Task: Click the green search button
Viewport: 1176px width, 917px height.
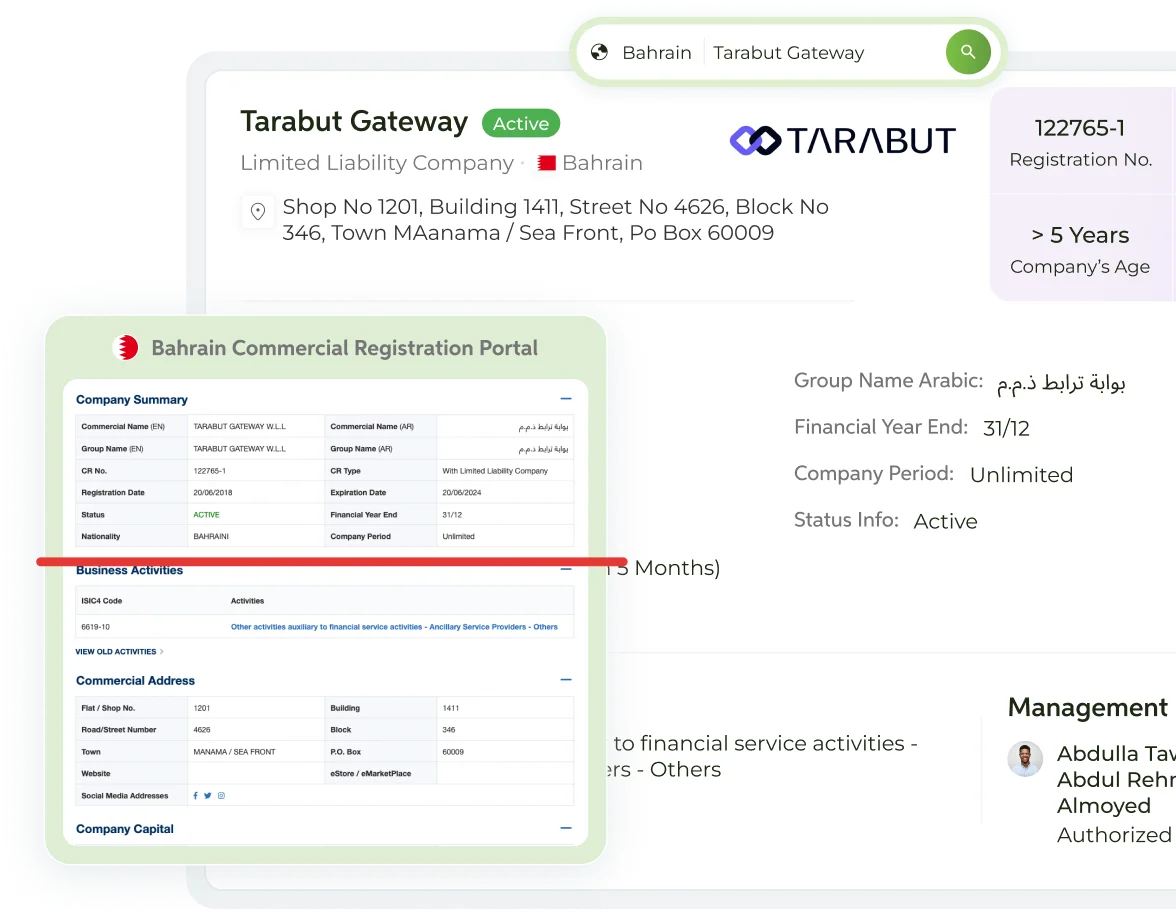Action: click(968, 52)
